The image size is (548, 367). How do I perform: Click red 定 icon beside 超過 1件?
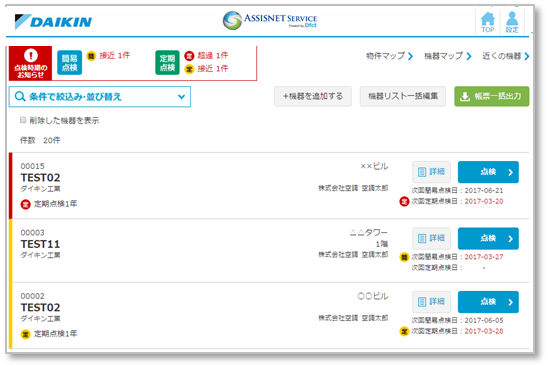pos(189,56)
